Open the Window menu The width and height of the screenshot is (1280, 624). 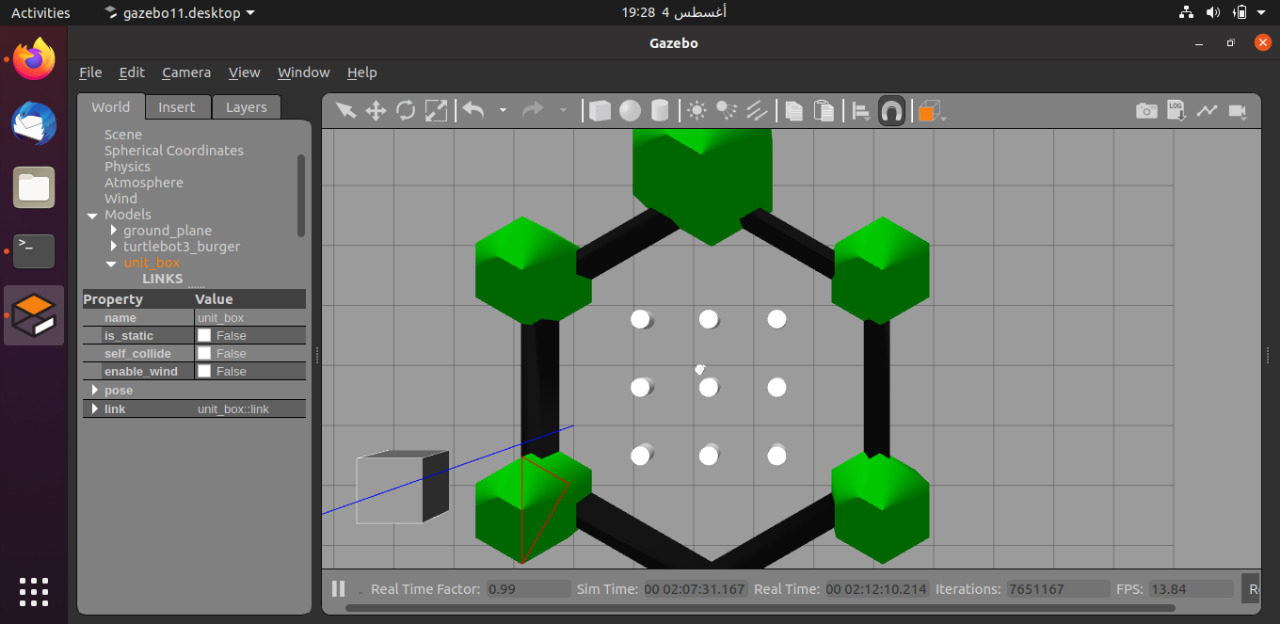304,72
